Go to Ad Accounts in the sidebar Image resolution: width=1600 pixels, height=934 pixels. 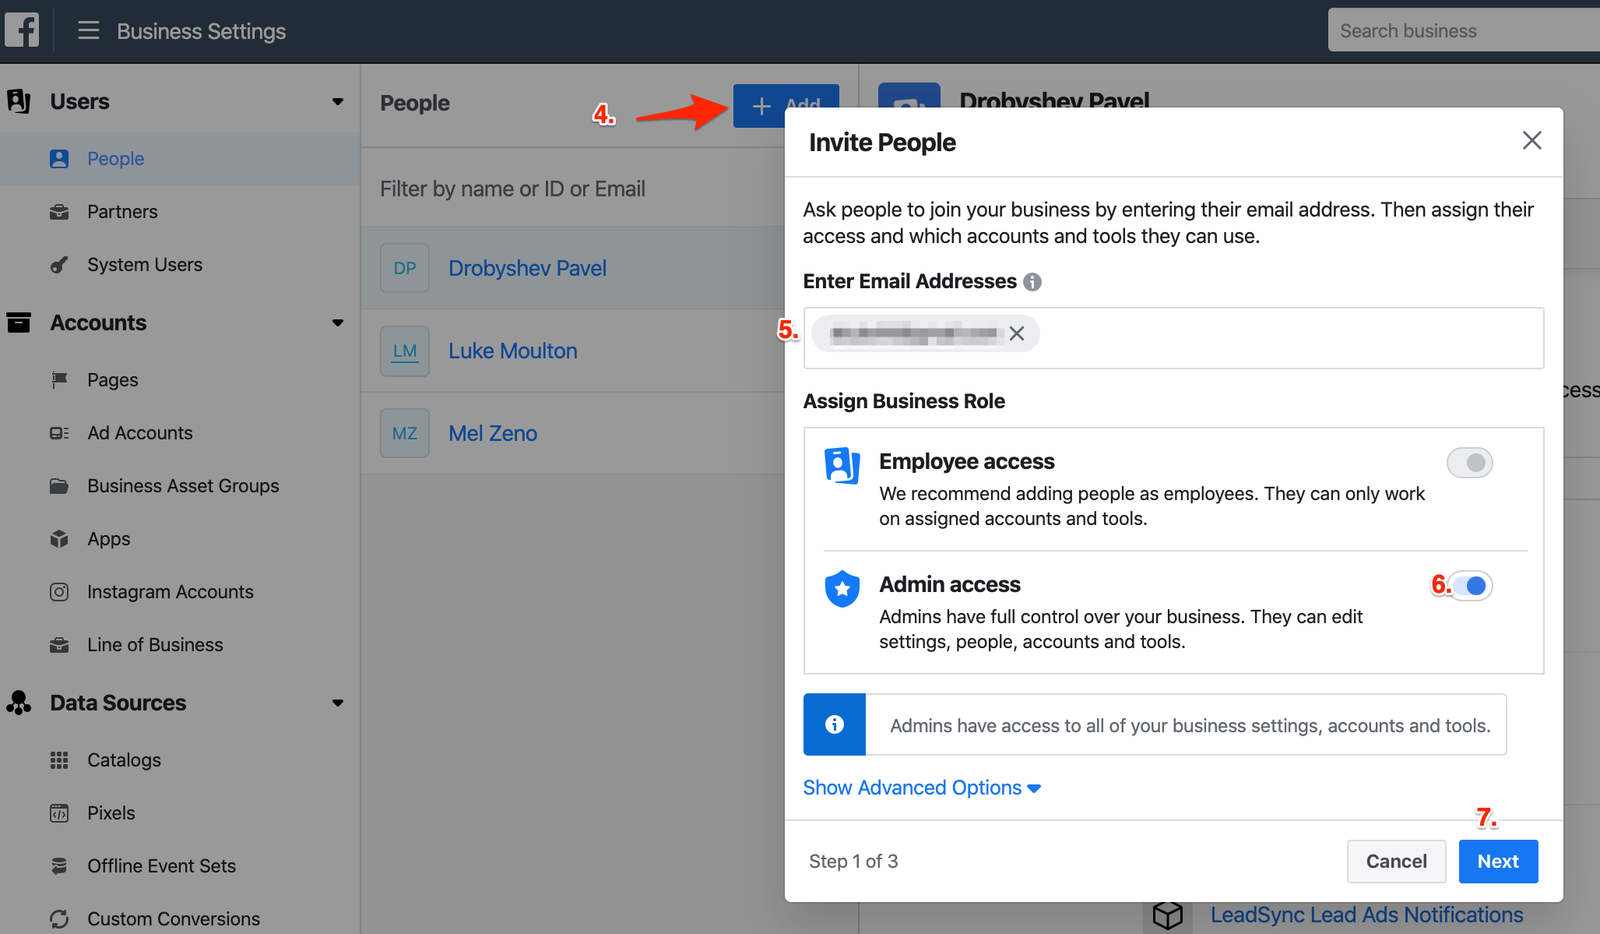[x=139, y=433]
